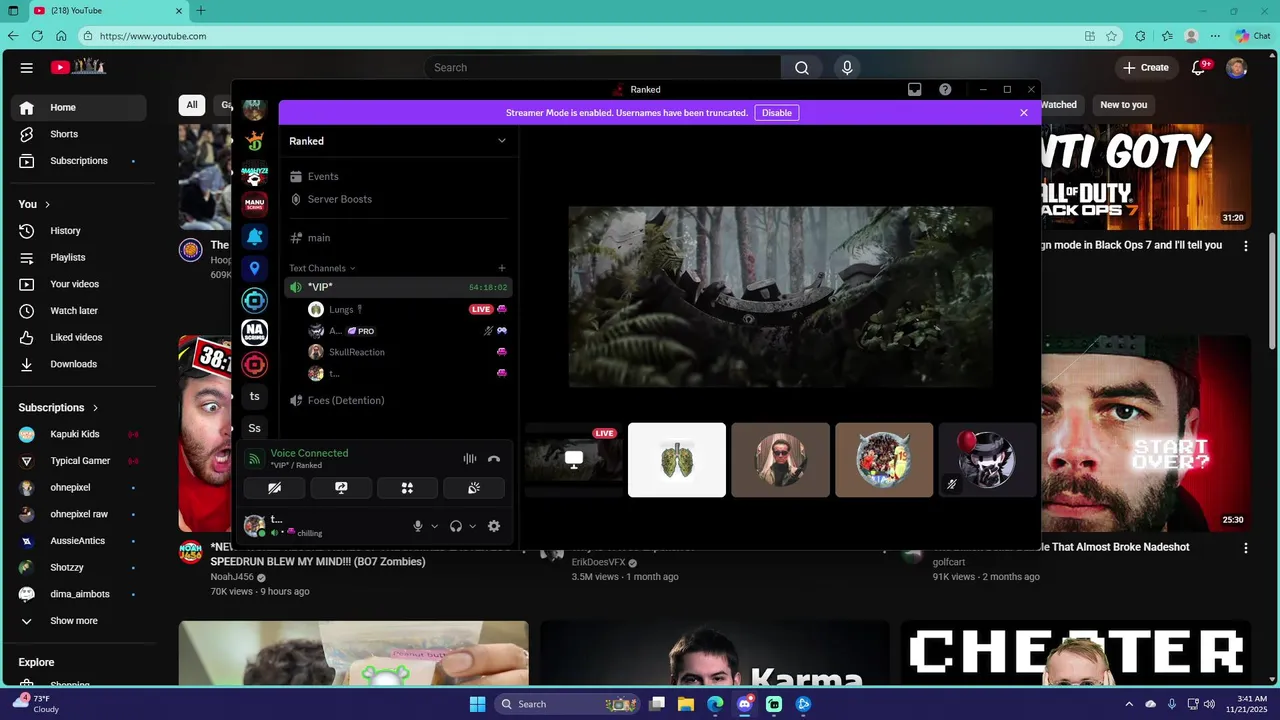Screen dimensions: 1280x720
Task: Open Subscriptions in YouTube sidebar
Action: click(79, 161)
